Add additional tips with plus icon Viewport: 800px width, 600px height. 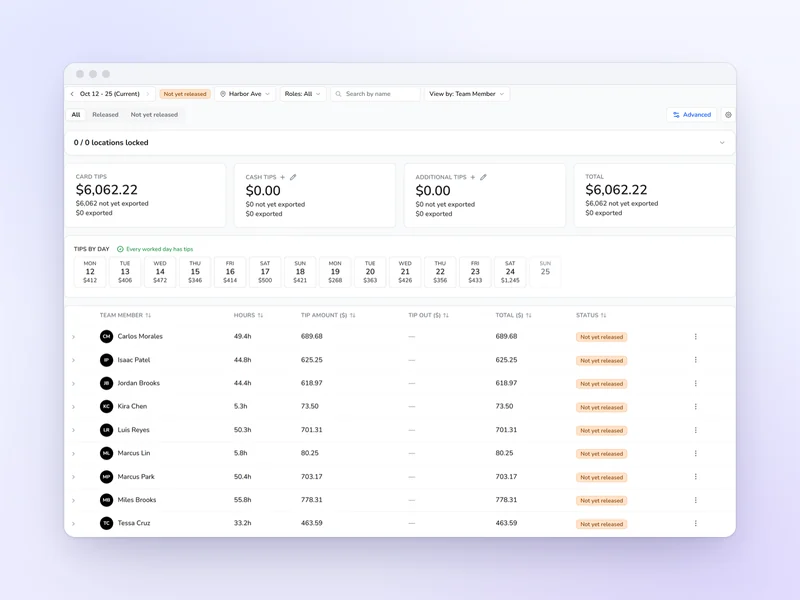473,177
